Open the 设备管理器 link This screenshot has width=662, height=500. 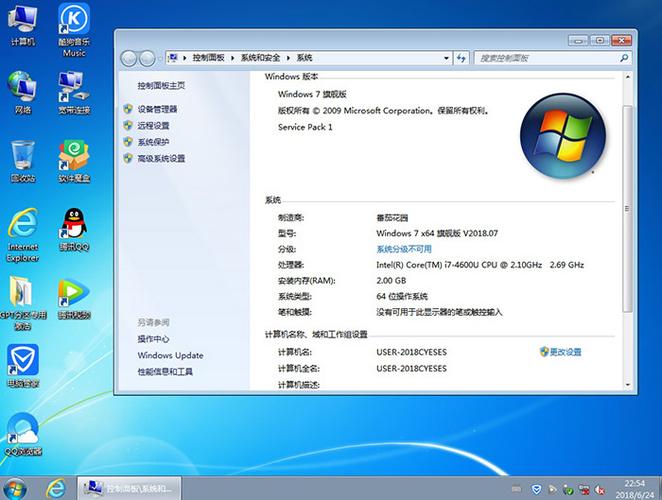[x=157, y=109]
